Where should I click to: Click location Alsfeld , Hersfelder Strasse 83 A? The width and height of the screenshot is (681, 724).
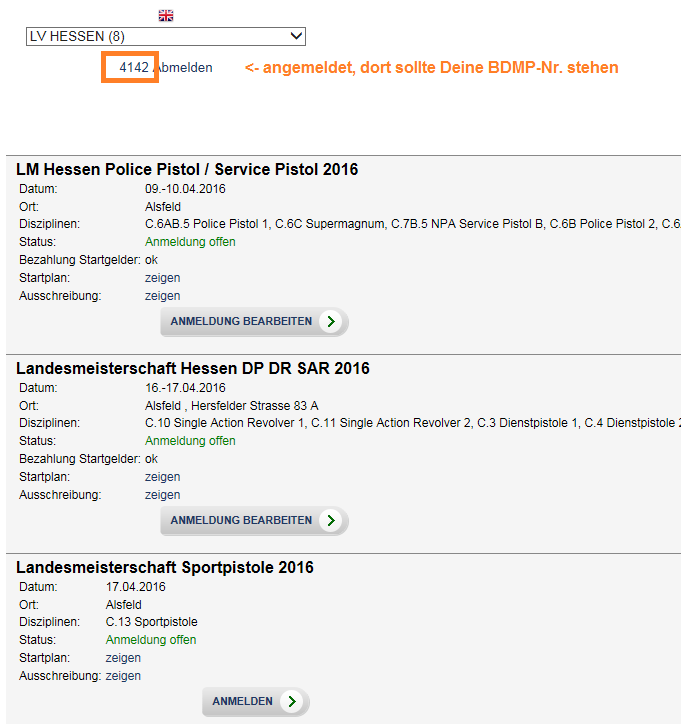tap(232, 406)
